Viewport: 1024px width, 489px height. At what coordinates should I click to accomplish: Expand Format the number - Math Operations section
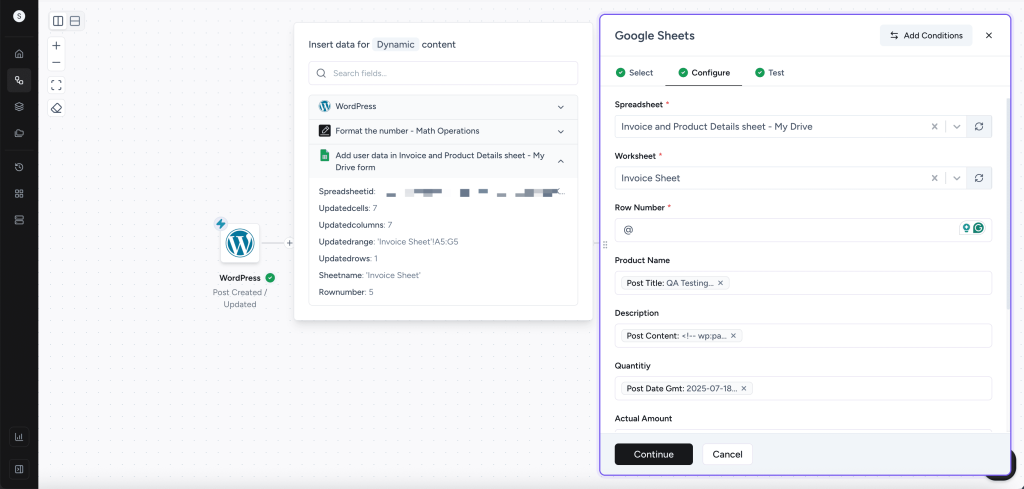click(x=560, y=131)
